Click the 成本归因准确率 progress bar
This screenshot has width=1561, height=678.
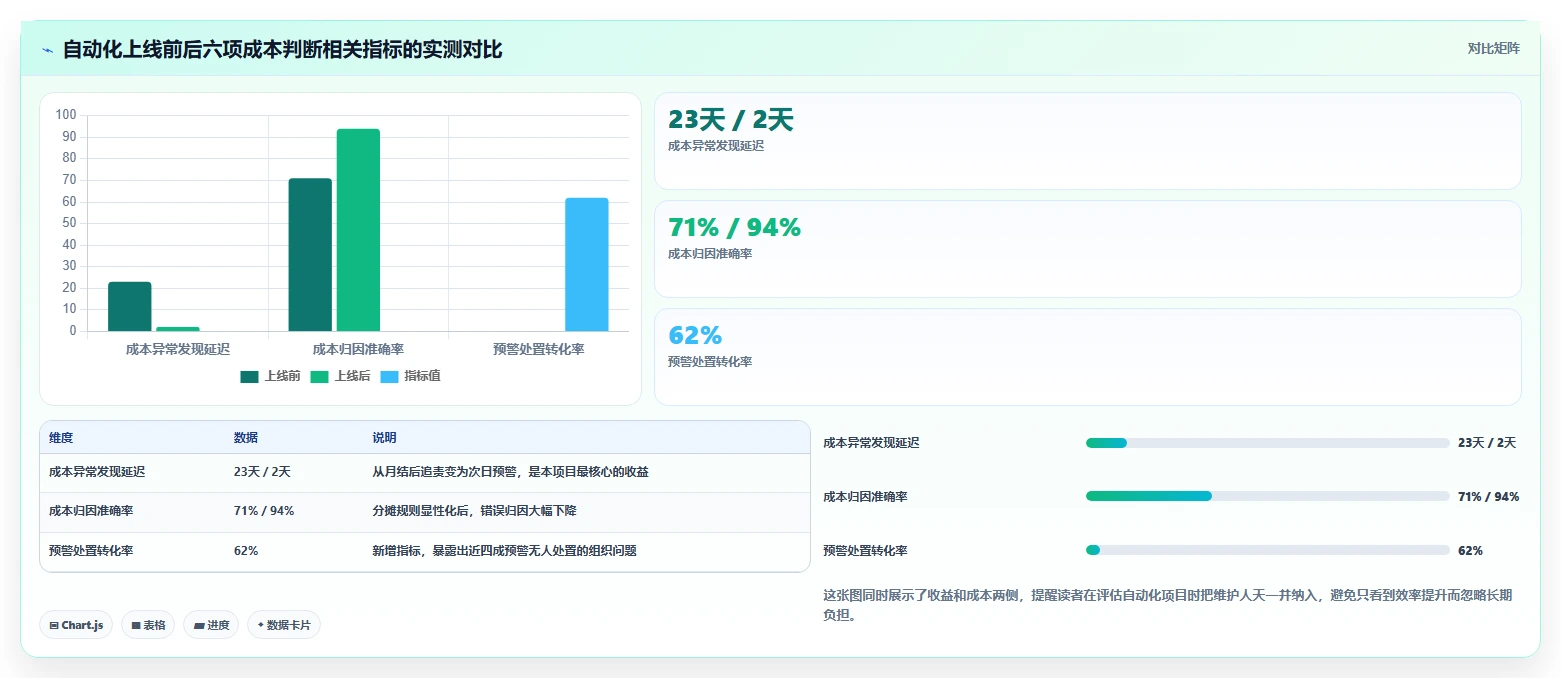point(1267,496)
